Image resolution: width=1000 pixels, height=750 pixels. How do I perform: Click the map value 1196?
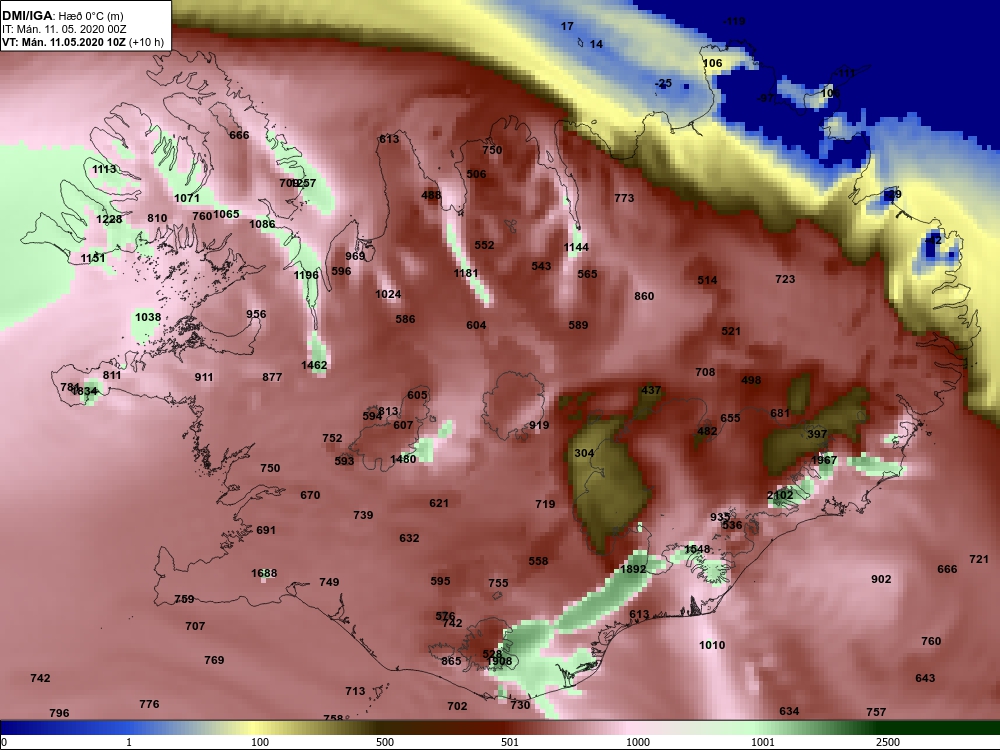point(306,276)
